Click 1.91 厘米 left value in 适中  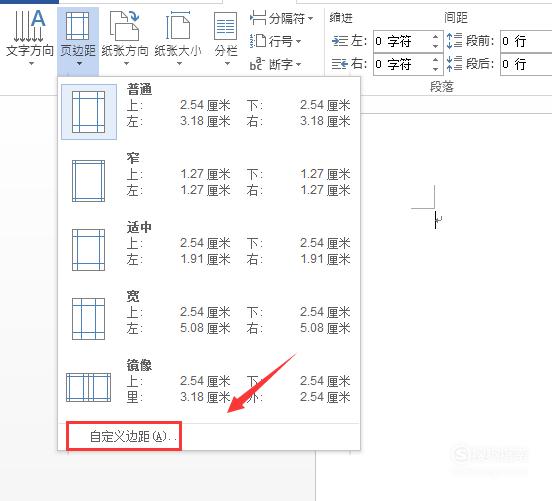coord(205,259)
